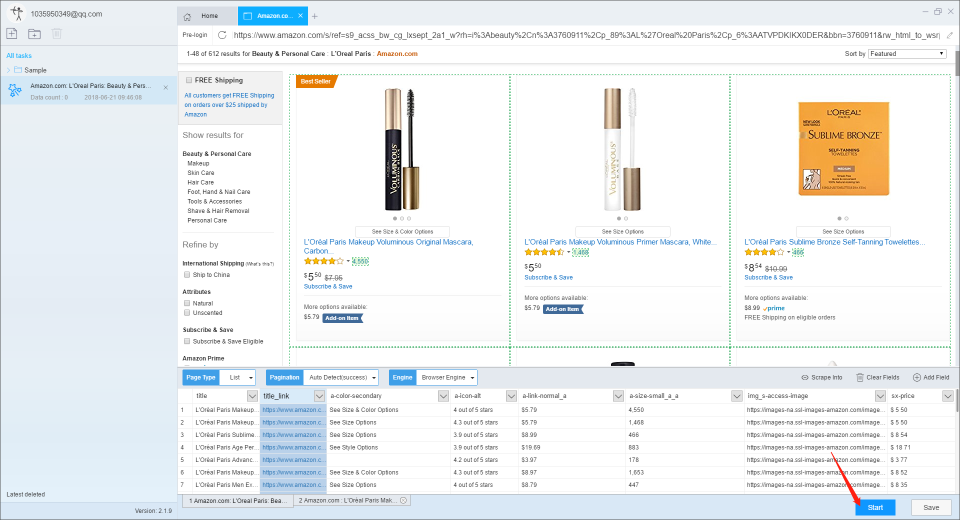The image size is (960, 520).
Task: Open Hair Care category link
Action: (x=201, y=183)
